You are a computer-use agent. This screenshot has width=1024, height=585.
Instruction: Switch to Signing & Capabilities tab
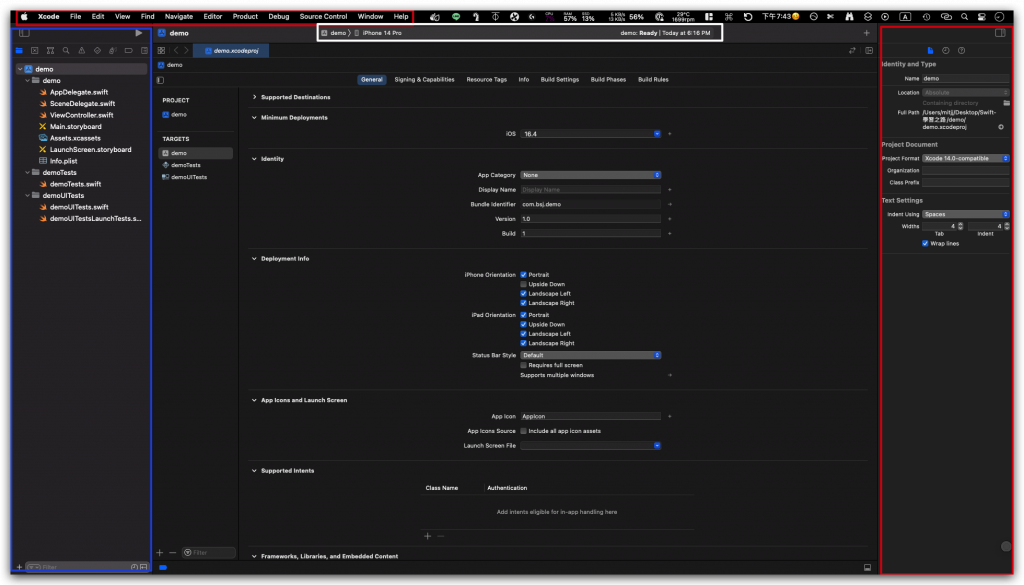[x=424, y=80]
